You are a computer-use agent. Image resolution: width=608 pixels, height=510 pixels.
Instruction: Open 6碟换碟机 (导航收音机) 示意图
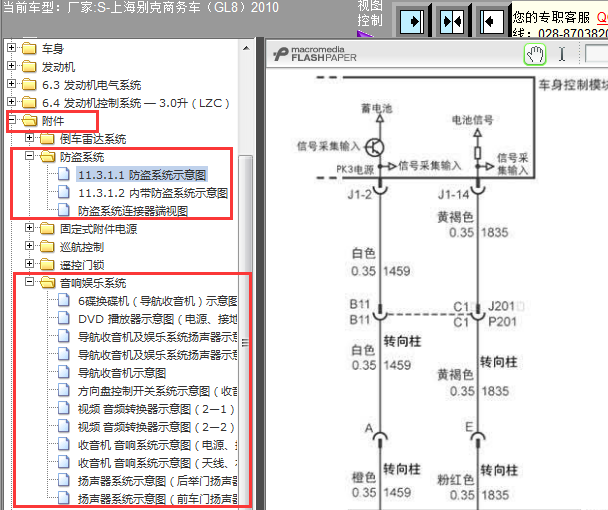pyautogui.click(x=157, y=301)
